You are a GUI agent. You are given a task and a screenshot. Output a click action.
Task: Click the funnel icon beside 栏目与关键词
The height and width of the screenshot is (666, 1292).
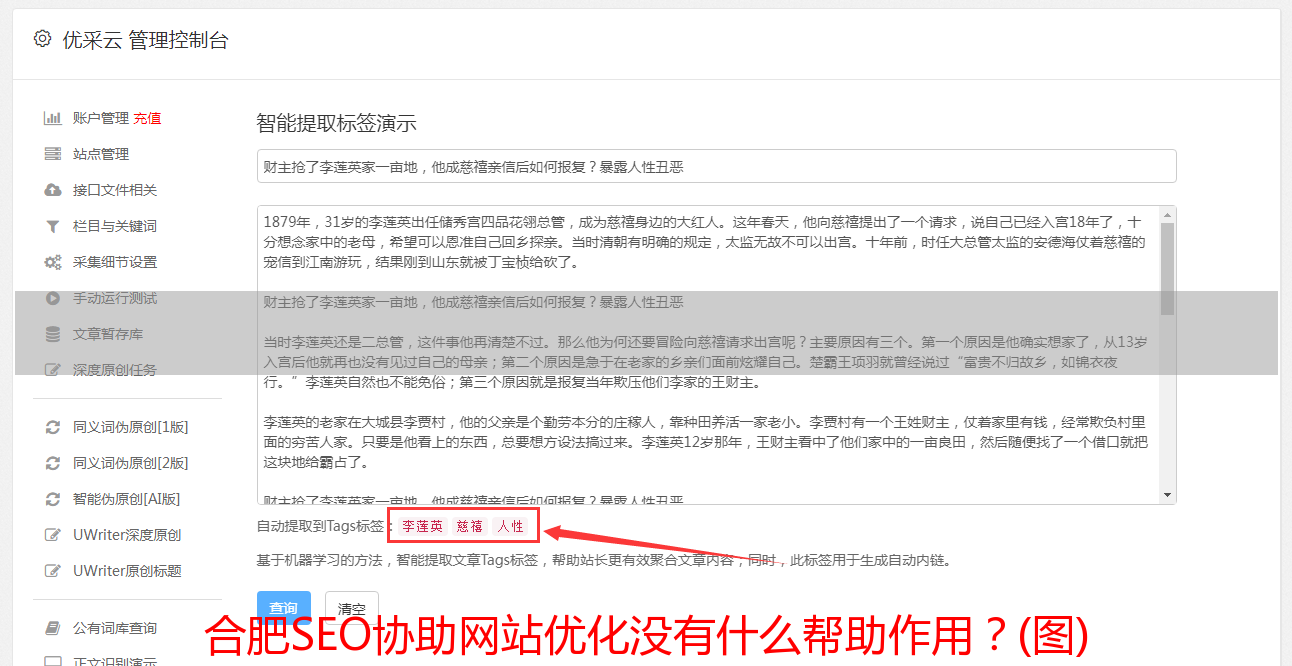point(53,226)
